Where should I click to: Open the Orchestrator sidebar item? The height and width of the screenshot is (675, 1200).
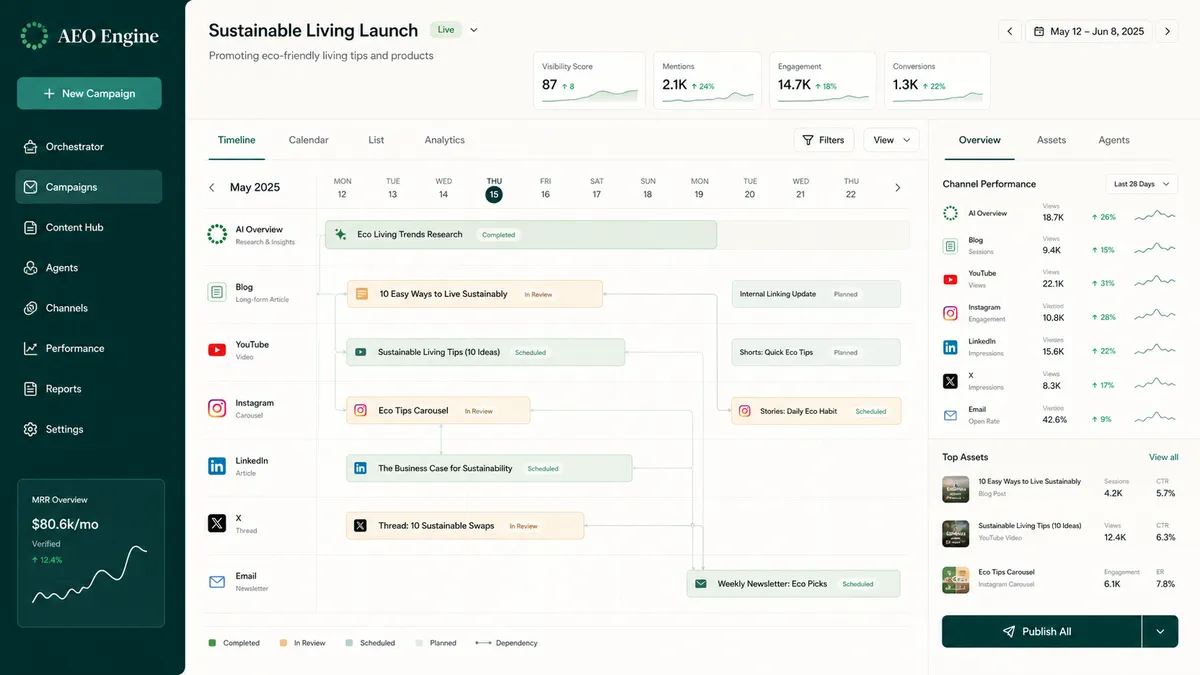point(89,147)
